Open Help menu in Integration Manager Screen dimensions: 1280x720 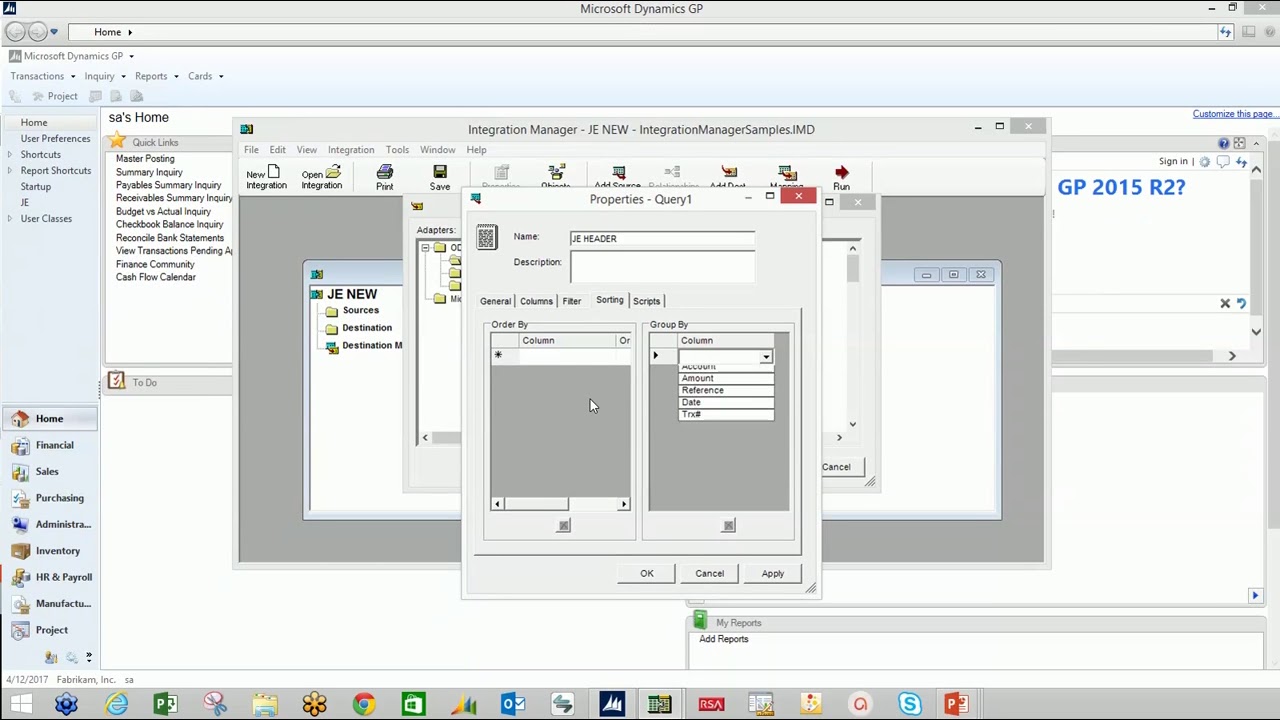(x=476, y=150)
